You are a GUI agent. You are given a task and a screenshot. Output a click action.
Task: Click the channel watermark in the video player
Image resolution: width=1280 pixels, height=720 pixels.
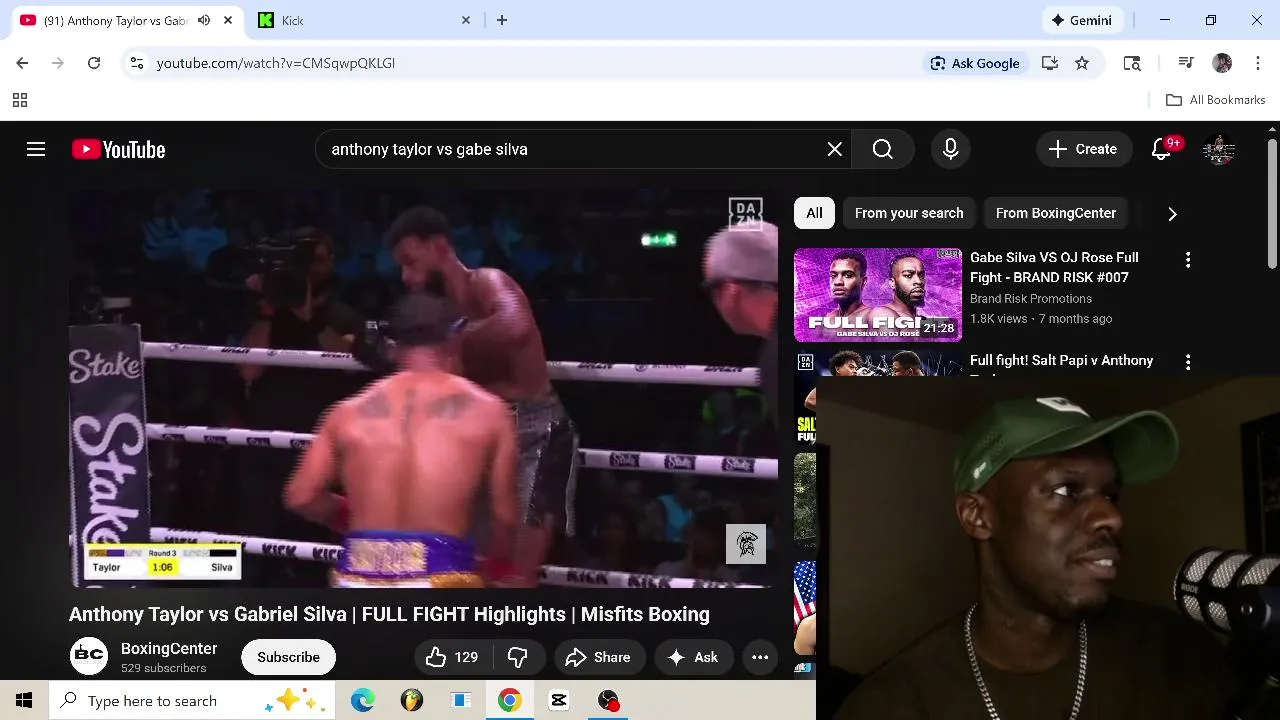coord(746,544)
